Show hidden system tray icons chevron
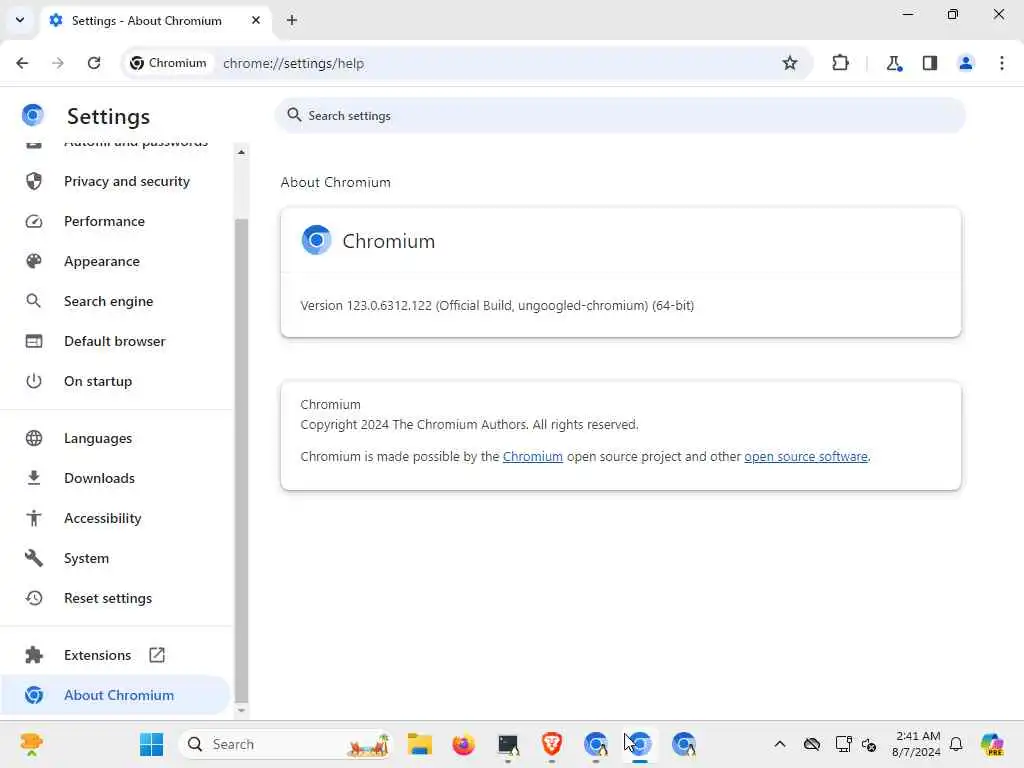This screenshot has height=768, width=1024. (x=779, y=744)
